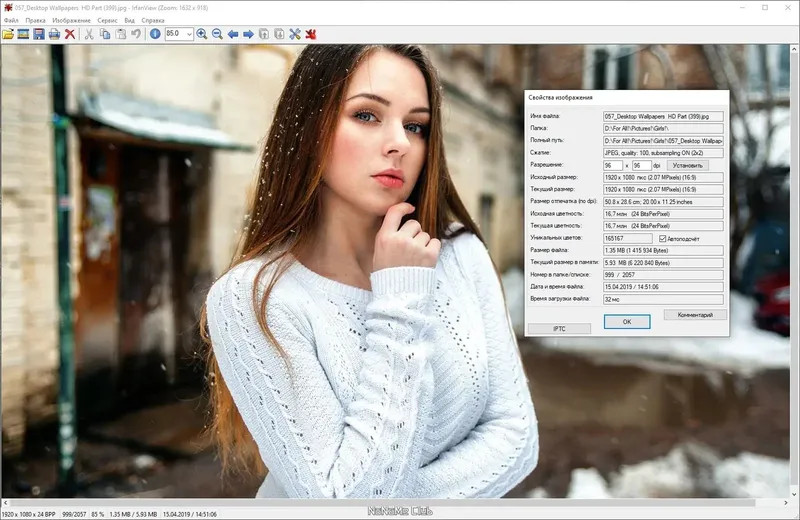Open the Сервис menu
This screenshot has width=800, height=520.
[x=107, y=20]
